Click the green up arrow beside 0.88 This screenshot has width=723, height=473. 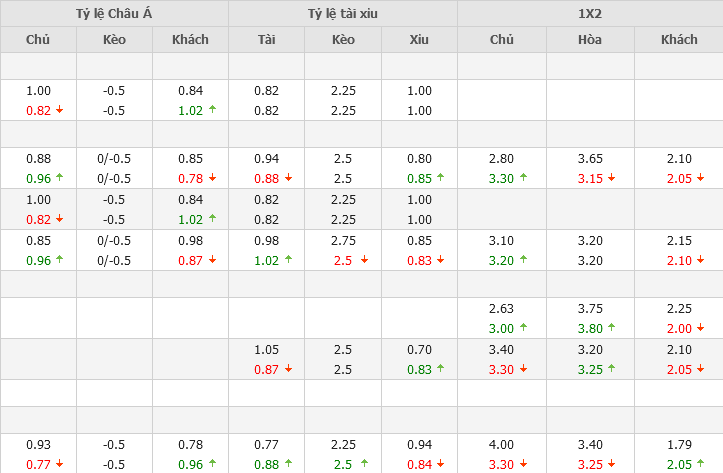click(x=289, y=464)
